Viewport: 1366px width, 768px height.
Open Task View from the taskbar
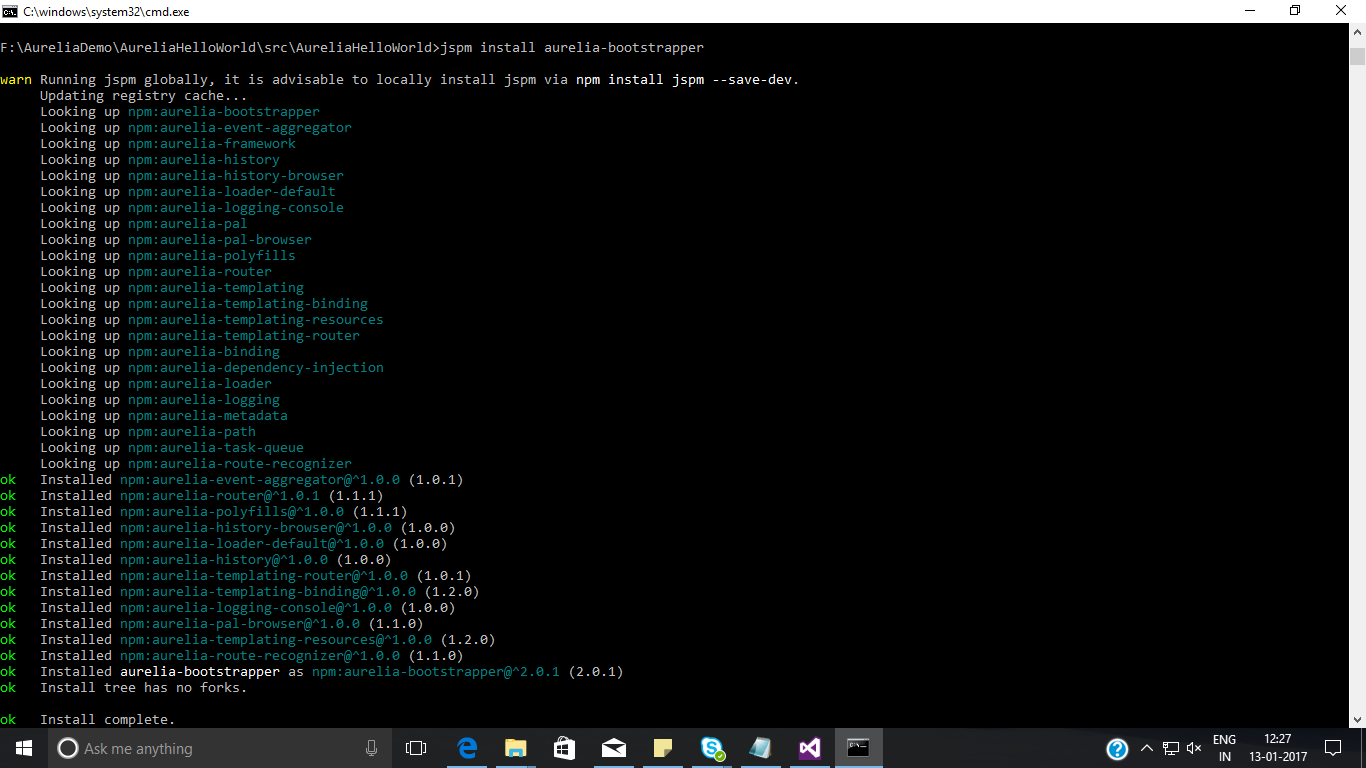pyautogui.click(x=416, y=748)
